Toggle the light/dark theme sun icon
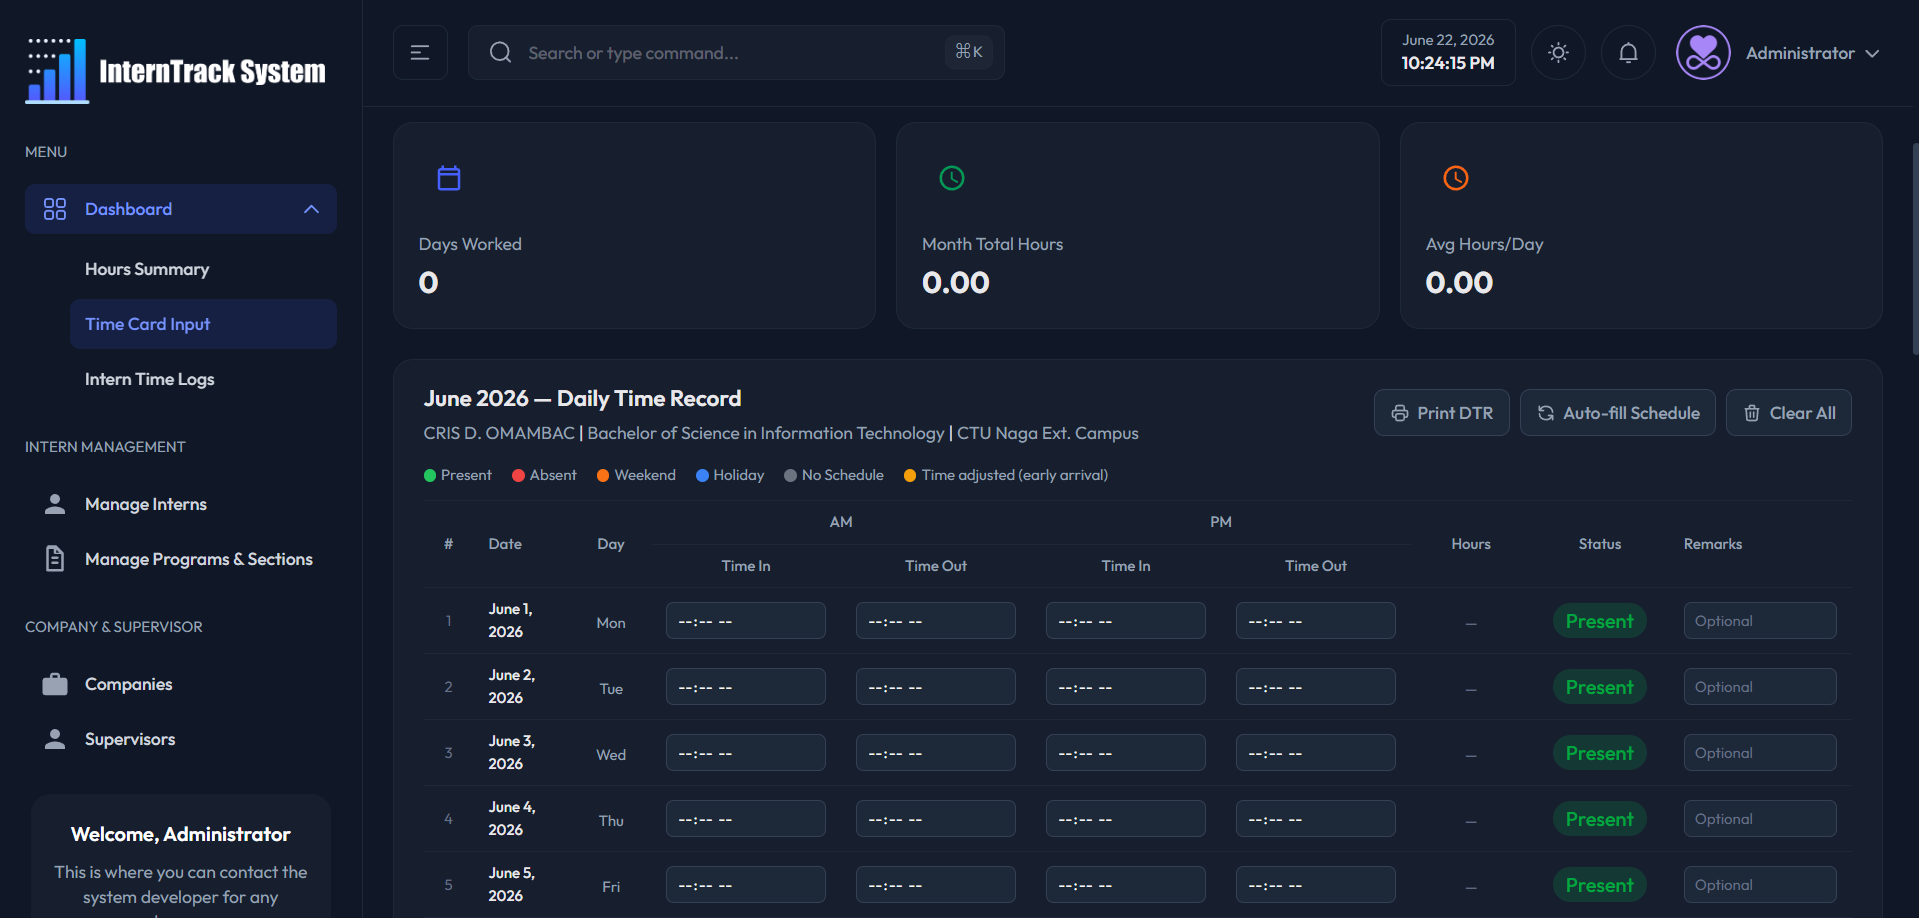Screen dimensions: 1919x918 point(1558,53)
